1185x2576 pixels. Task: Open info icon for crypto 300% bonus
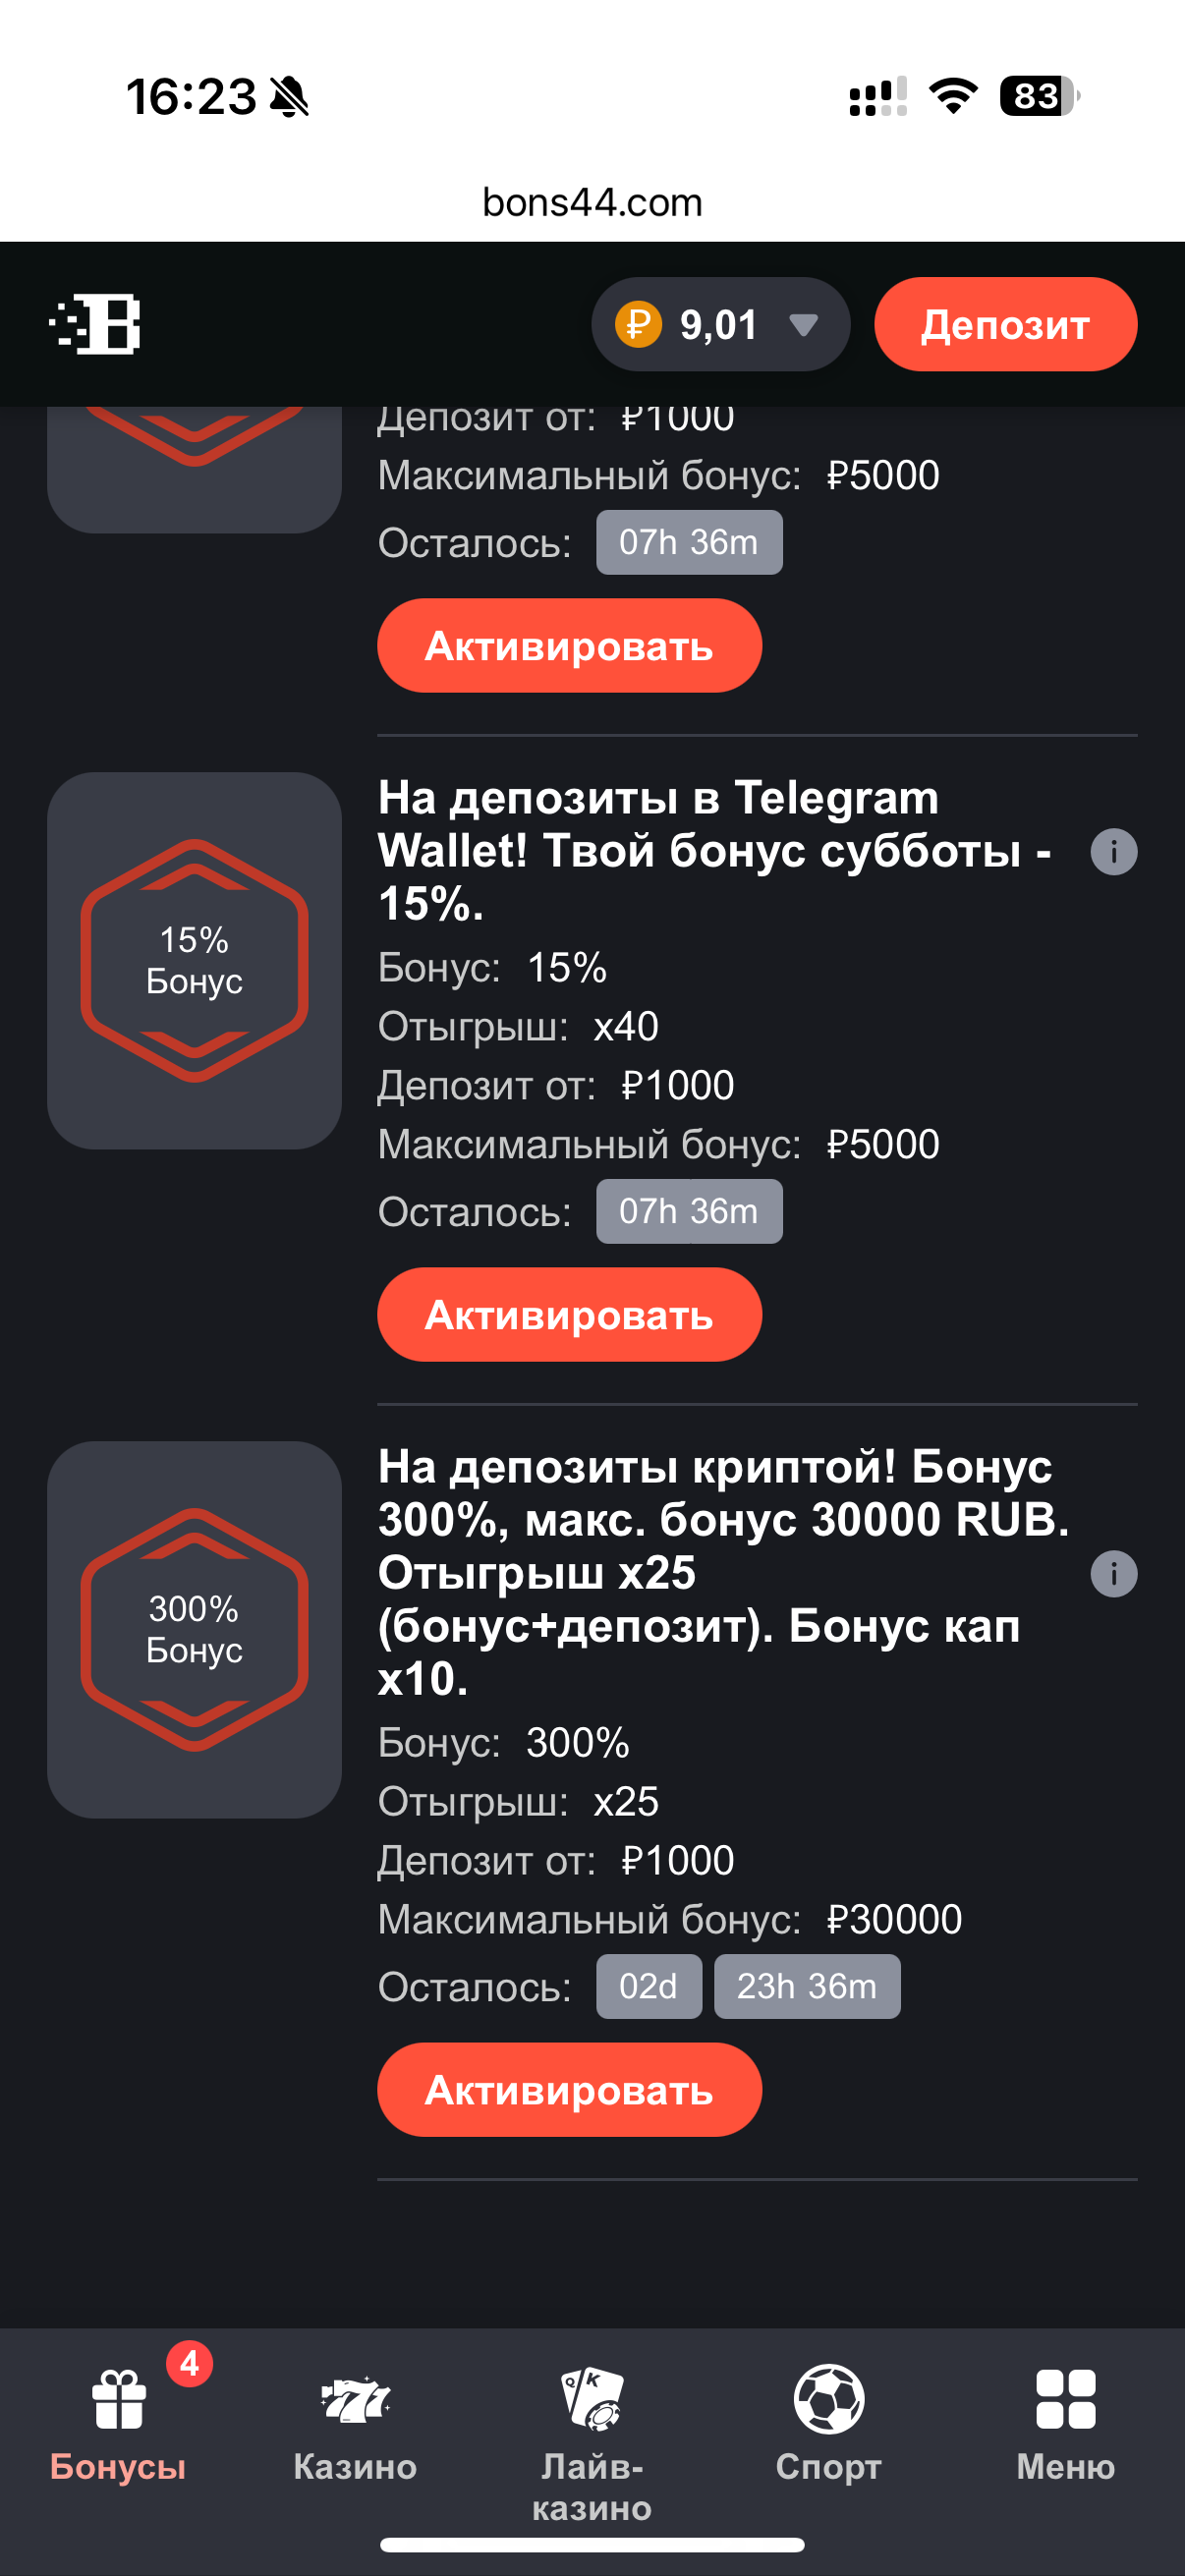point(1113,1574)
